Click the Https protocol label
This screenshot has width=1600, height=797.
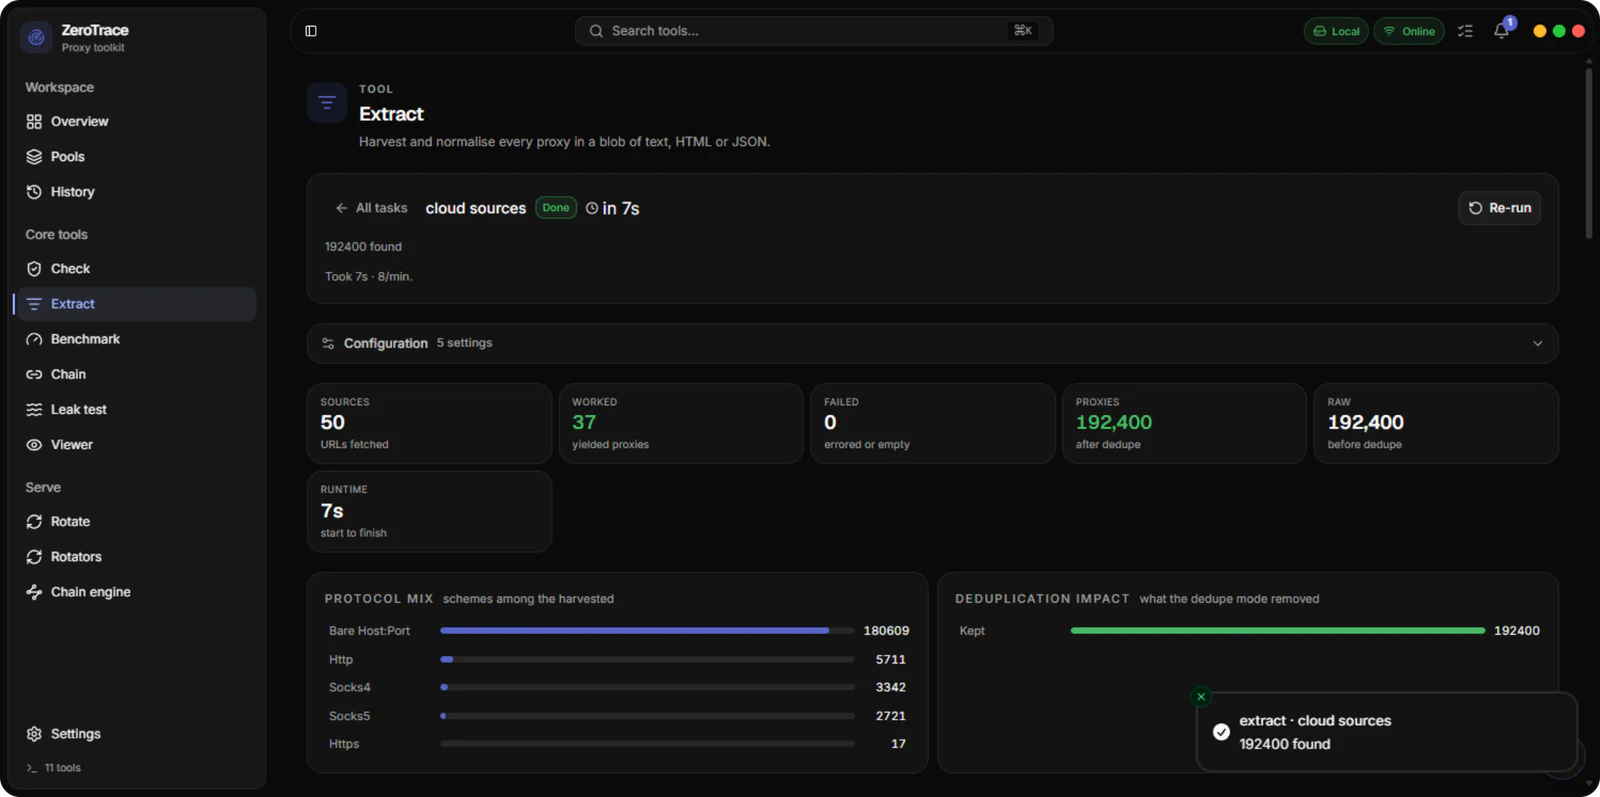(x=344, y=744)
